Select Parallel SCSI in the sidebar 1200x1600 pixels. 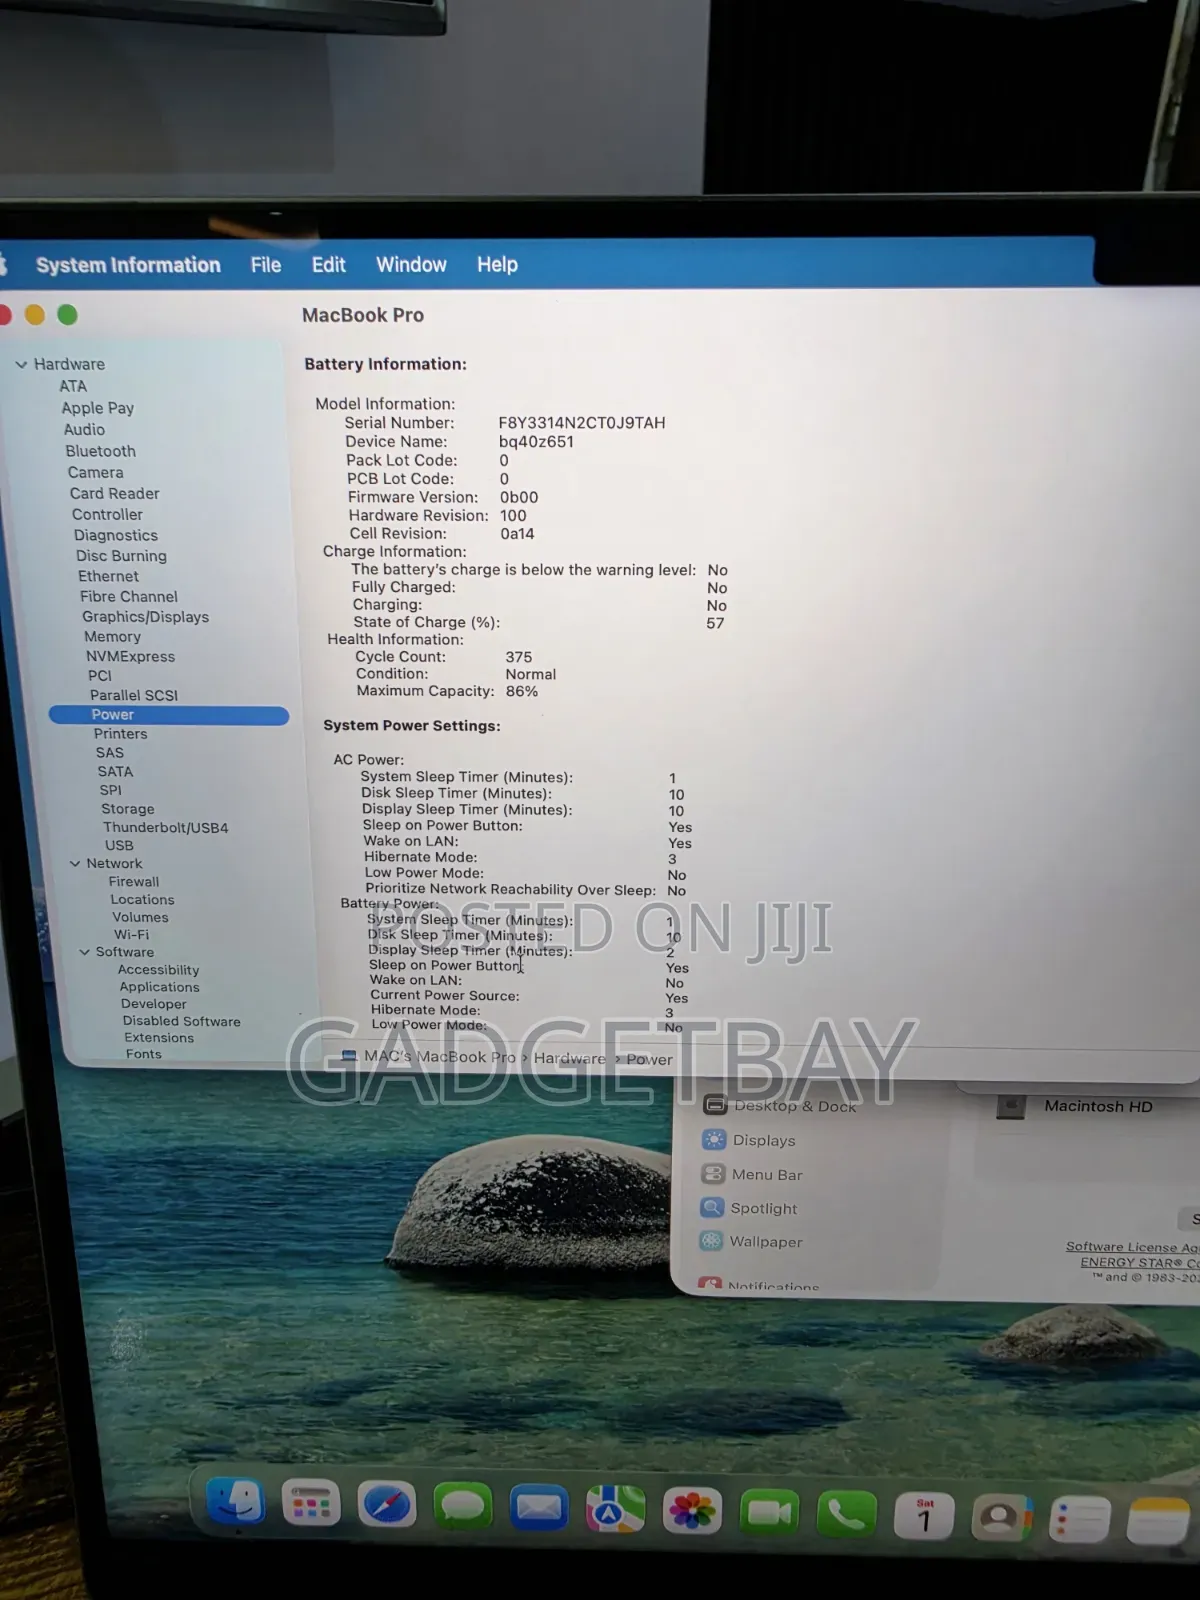pos(133,695)
